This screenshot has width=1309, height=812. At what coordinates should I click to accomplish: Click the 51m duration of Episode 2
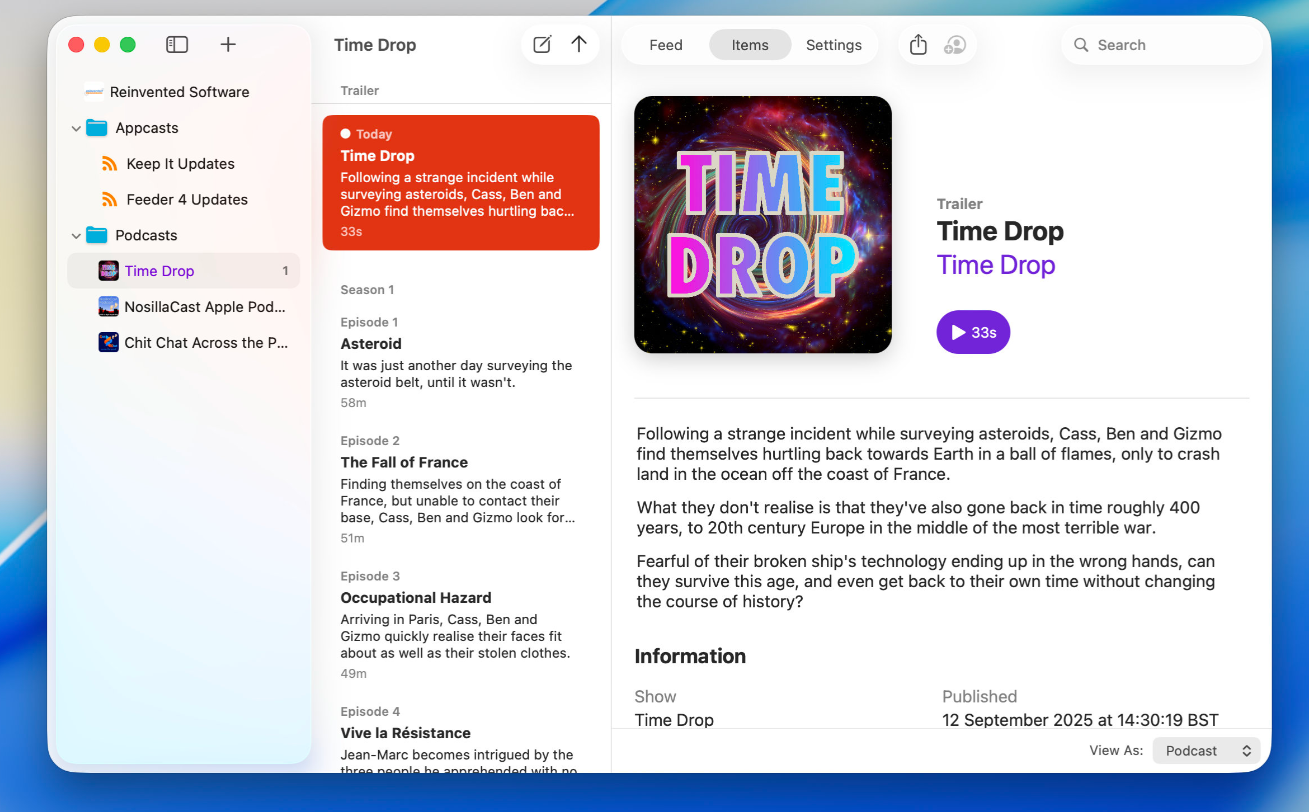pyautogui.click(x=352, y=538)
